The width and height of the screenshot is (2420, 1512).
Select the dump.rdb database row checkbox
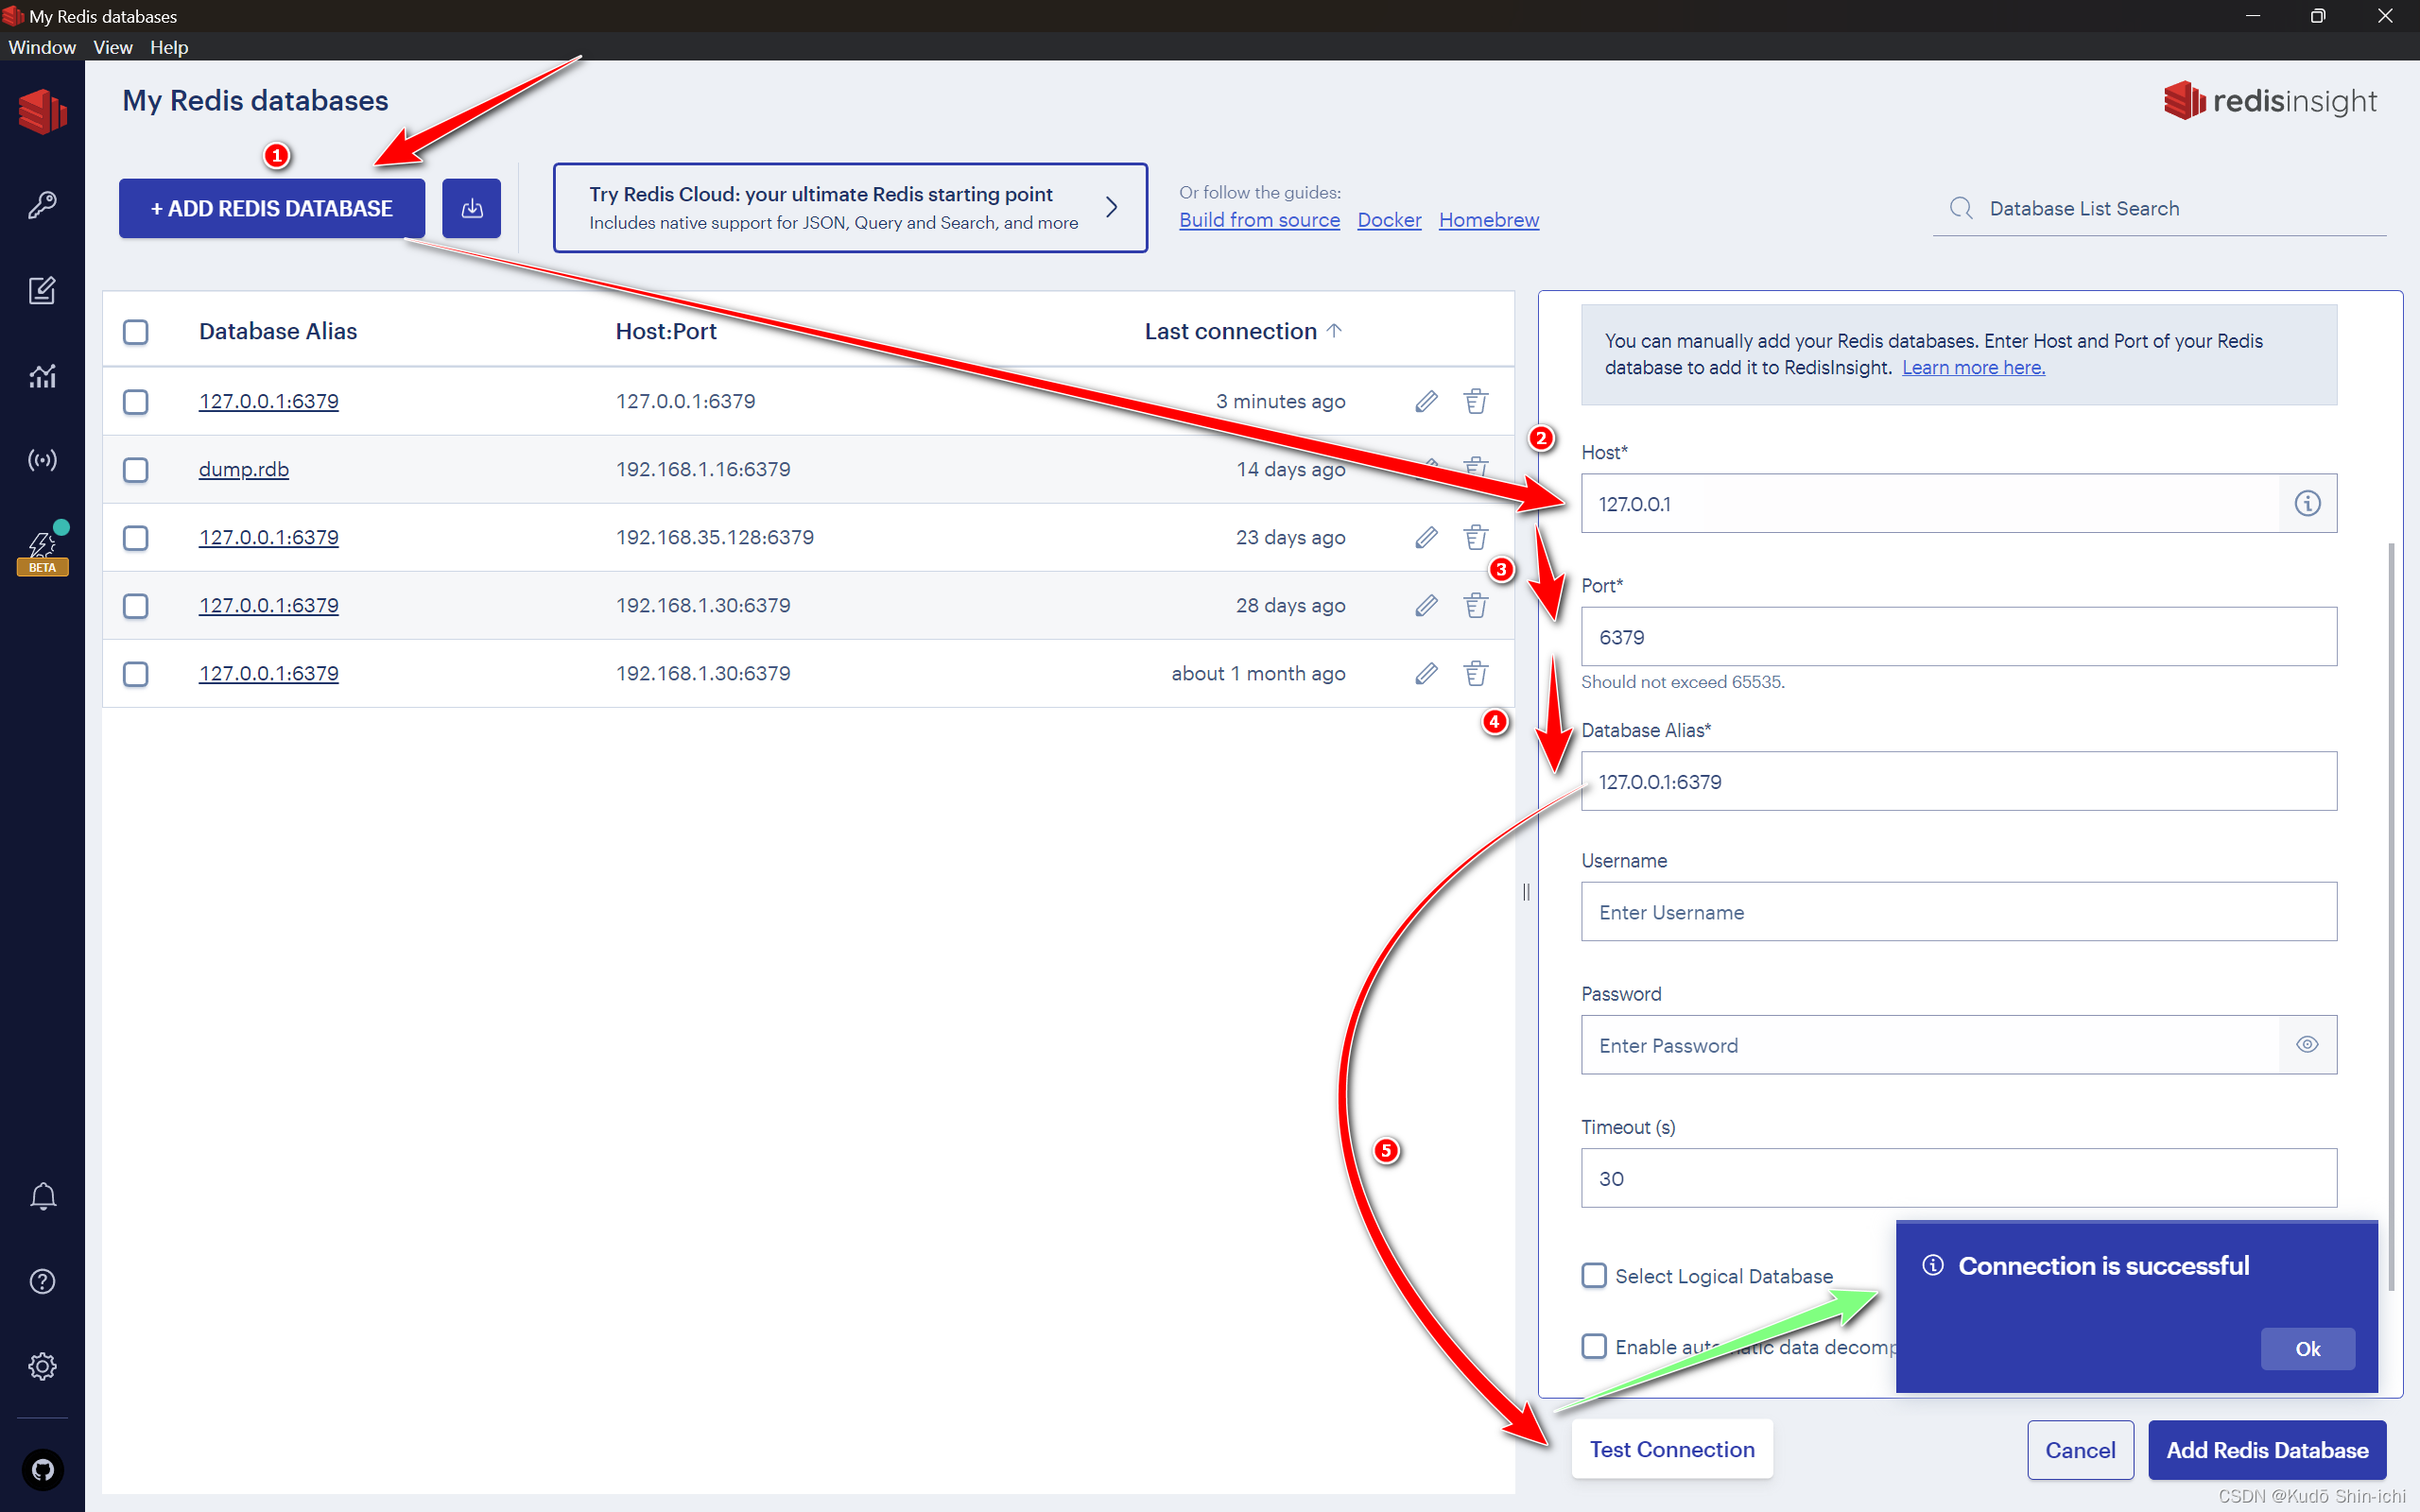coord(136,469)
